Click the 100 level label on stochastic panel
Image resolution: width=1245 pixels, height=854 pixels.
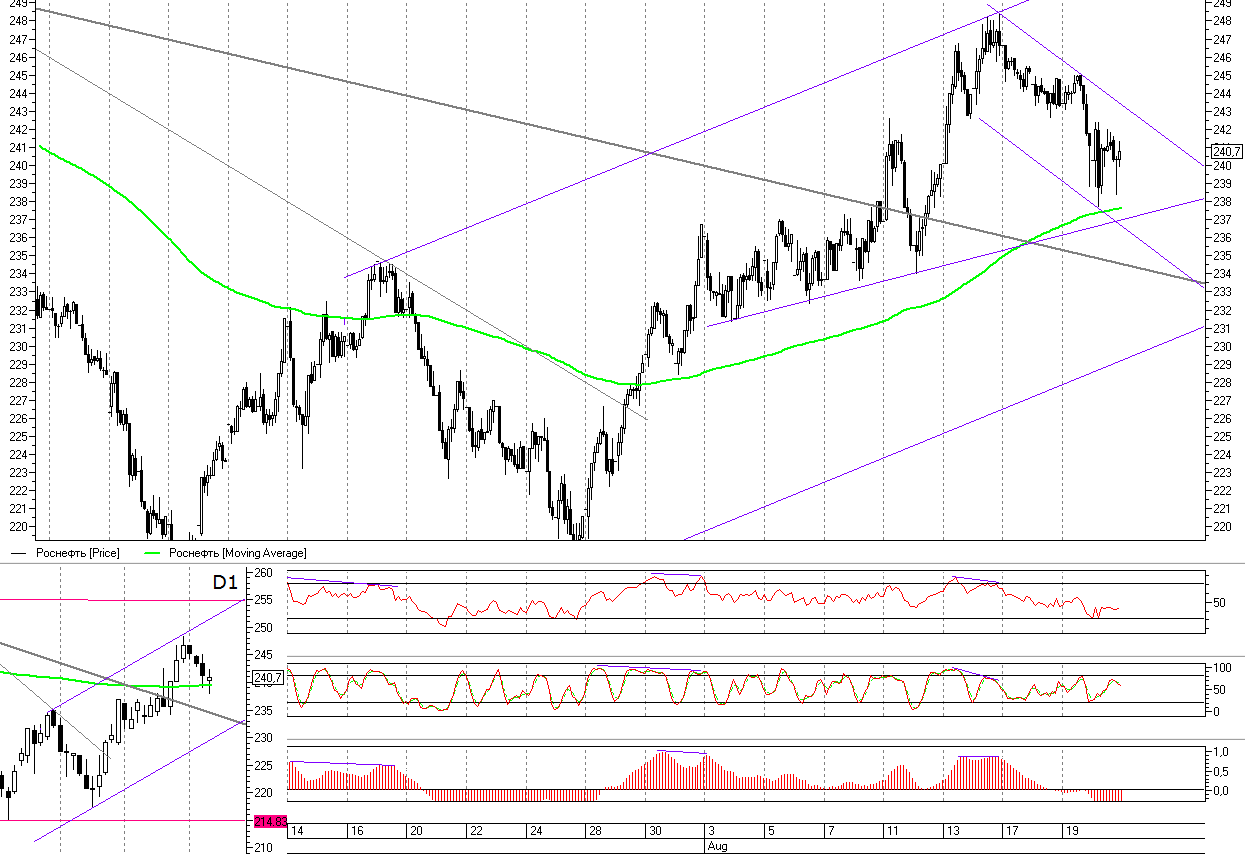[1221, 667]
